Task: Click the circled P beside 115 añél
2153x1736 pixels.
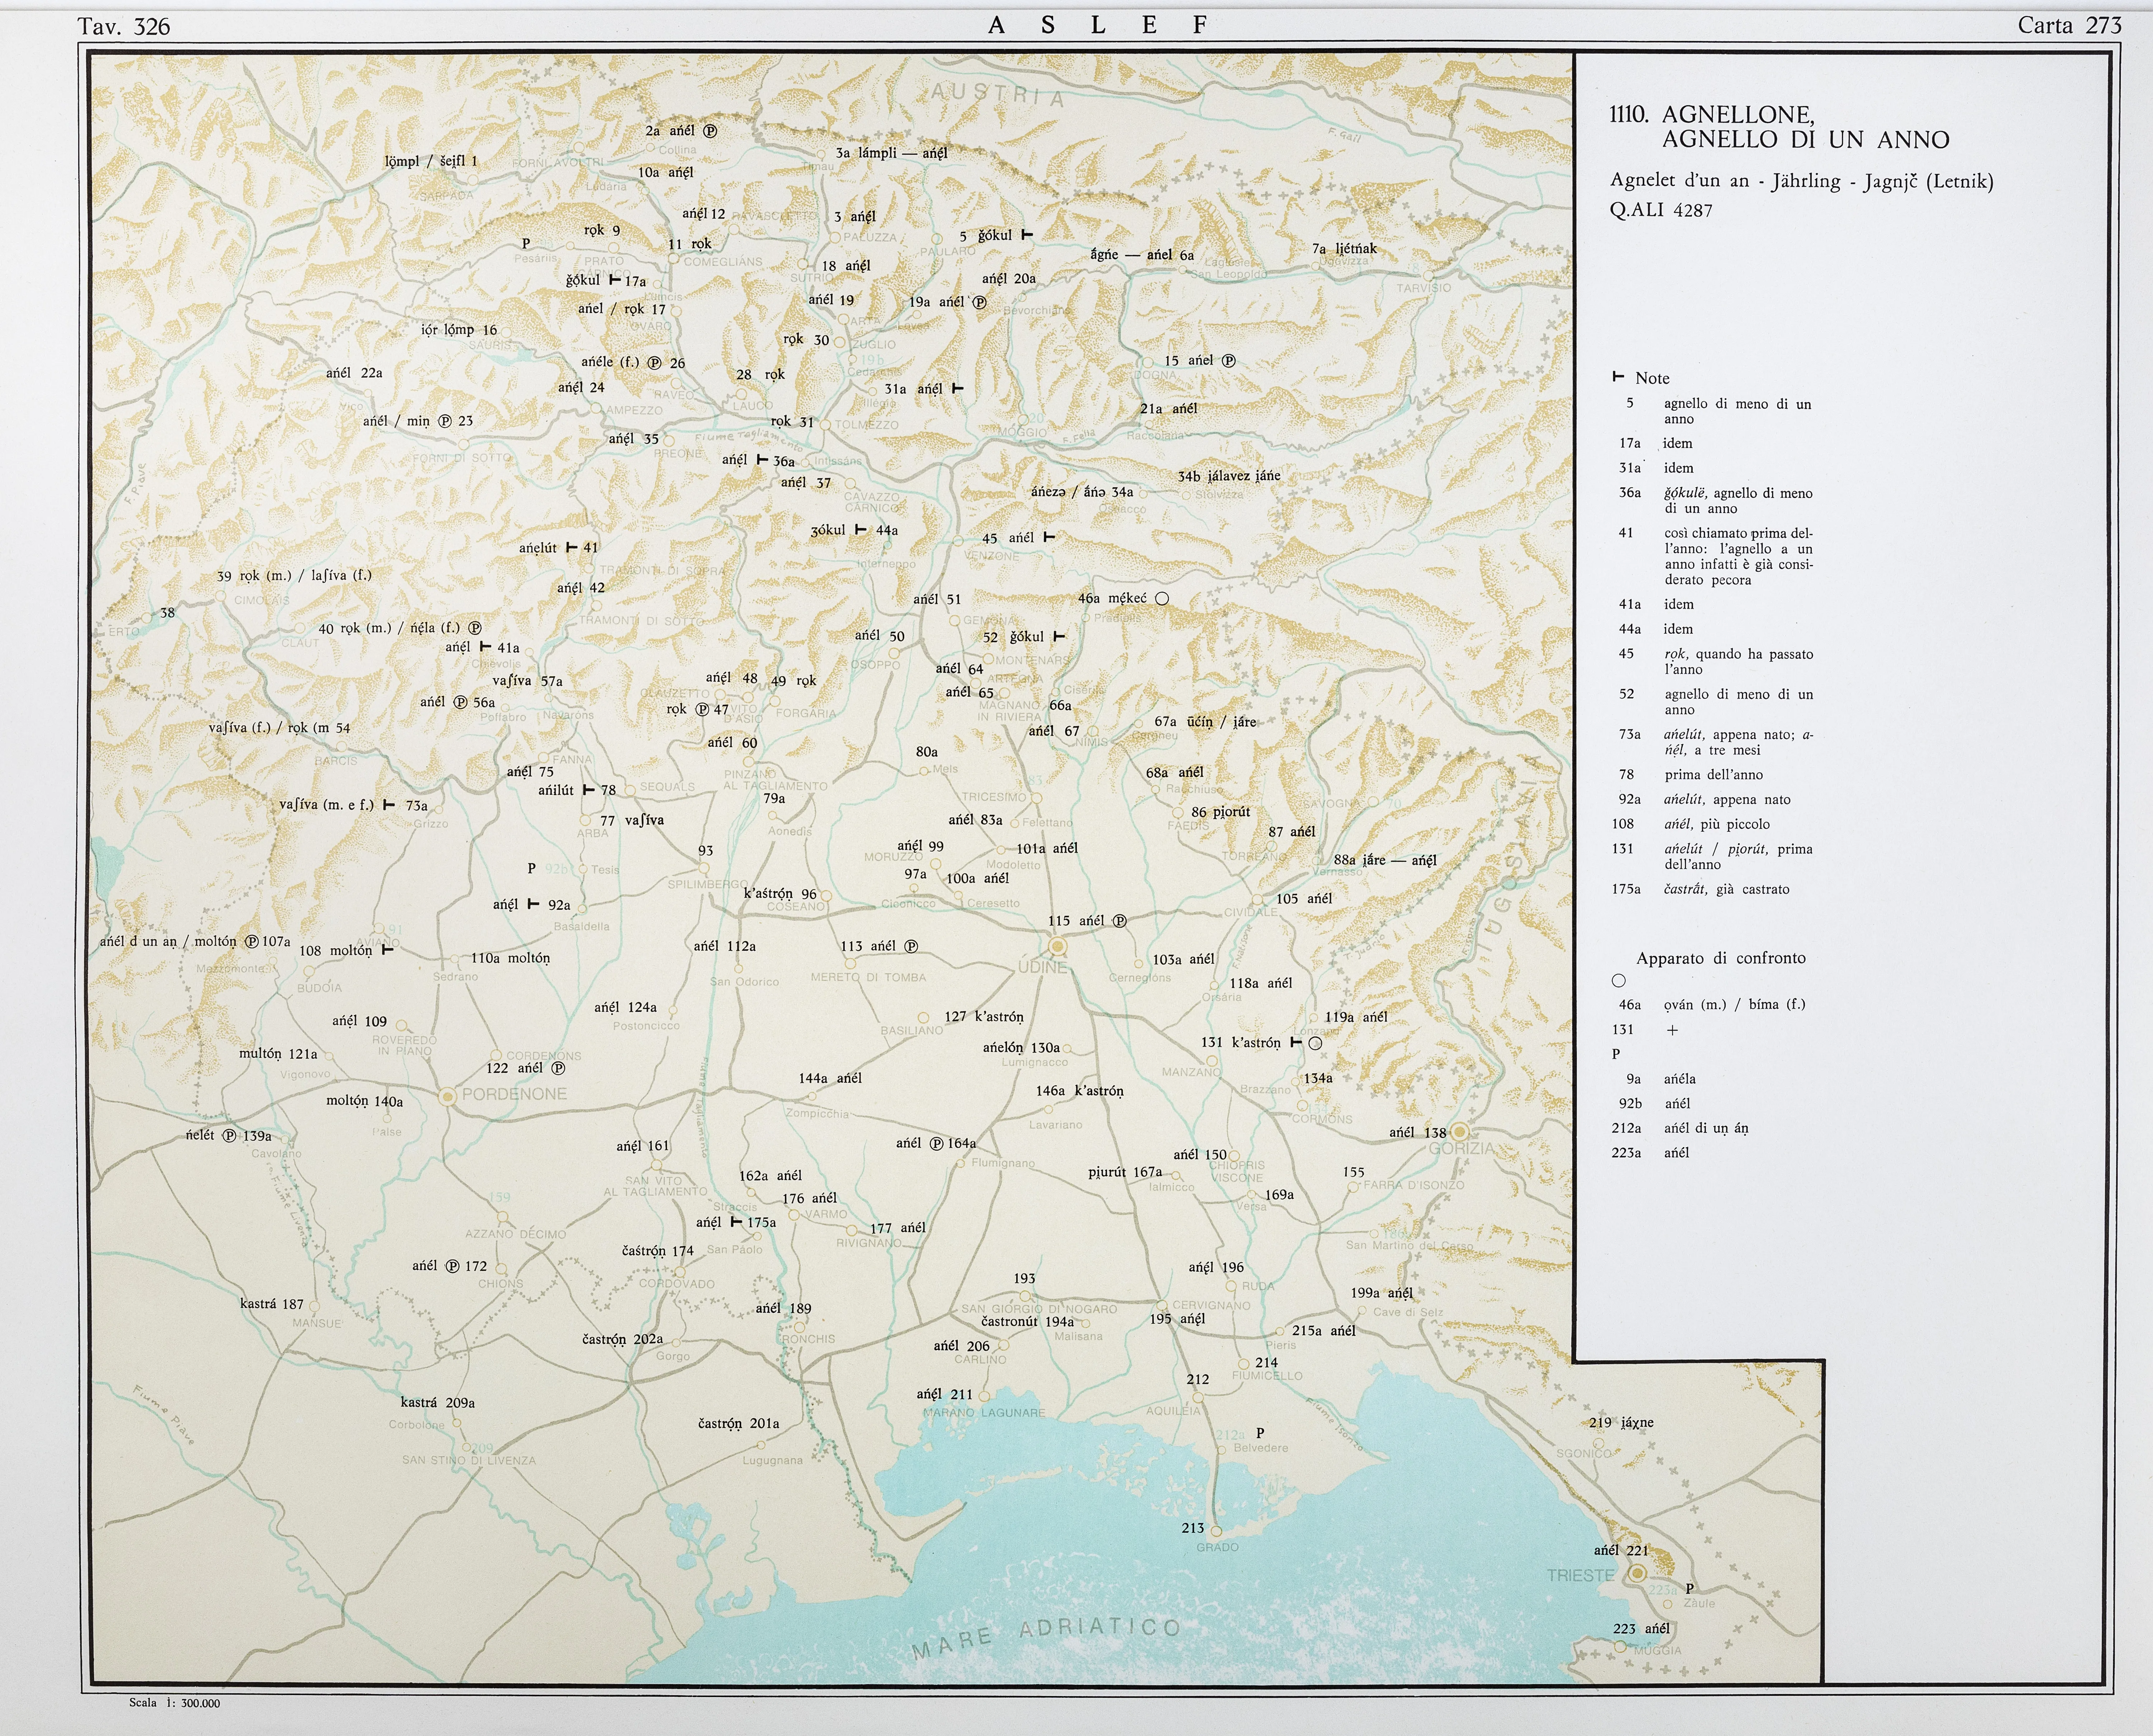Action: coord(1120,921)
